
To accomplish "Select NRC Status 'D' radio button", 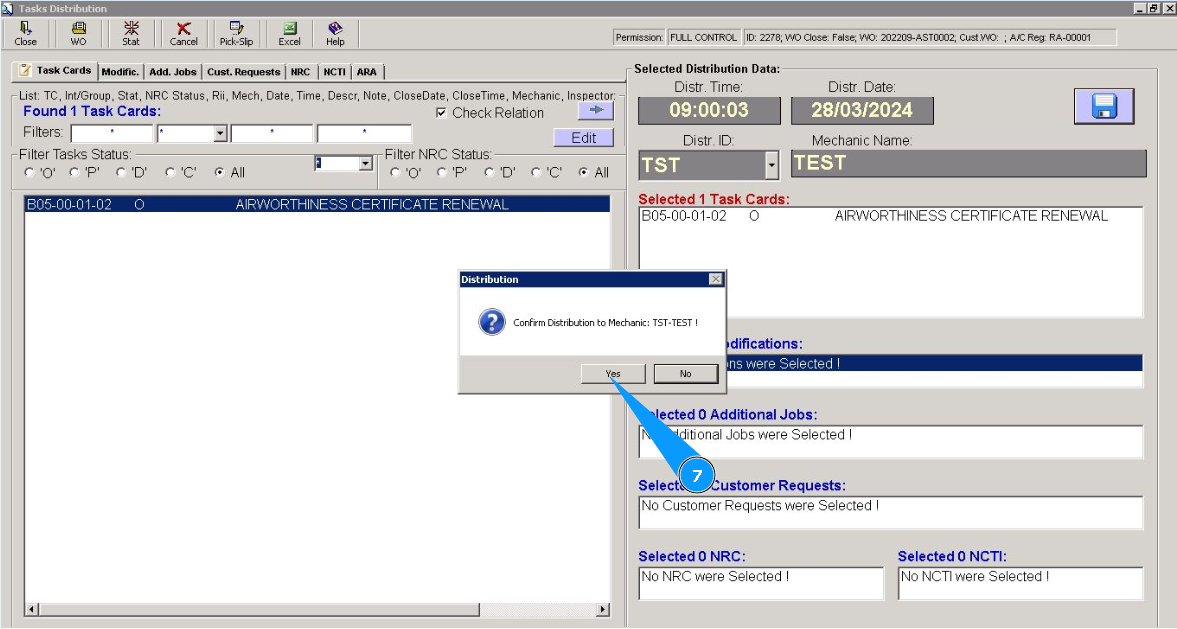I will [x=489, y=173].
